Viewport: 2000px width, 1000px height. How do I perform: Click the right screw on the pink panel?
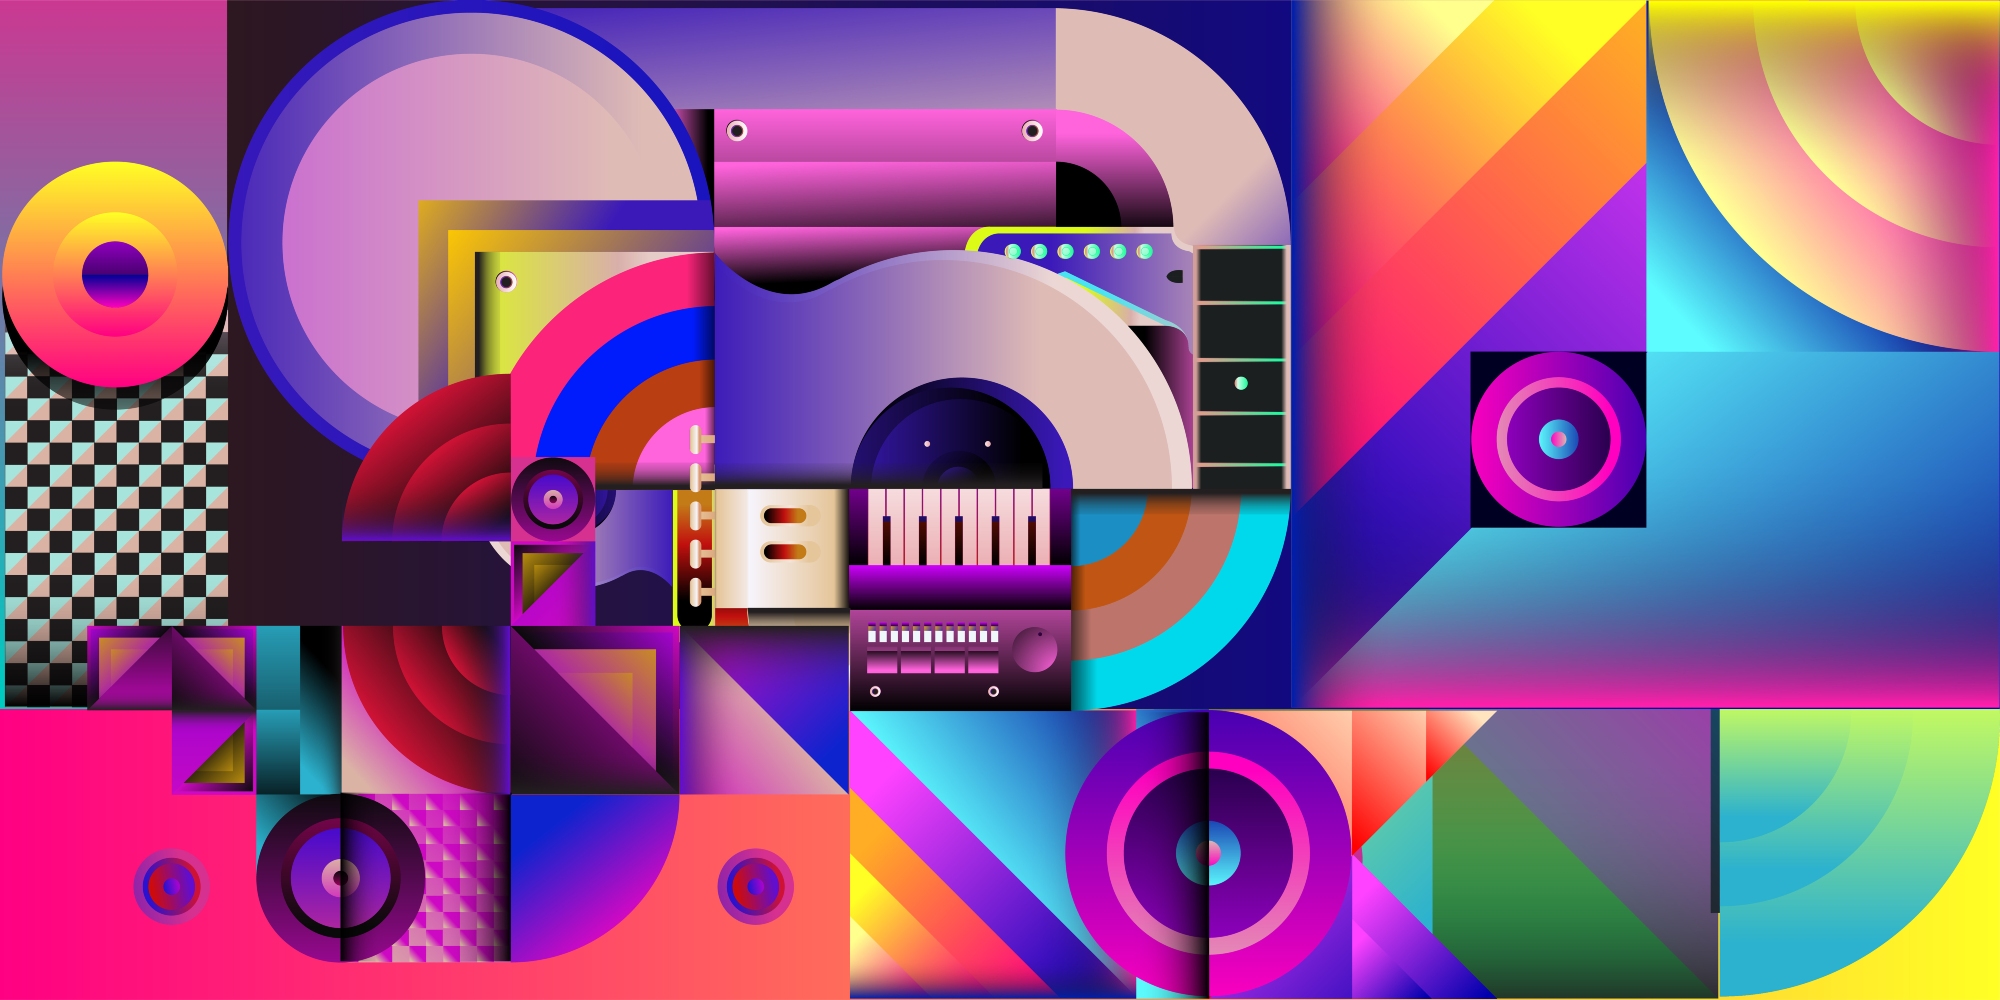pos(1032,131)
